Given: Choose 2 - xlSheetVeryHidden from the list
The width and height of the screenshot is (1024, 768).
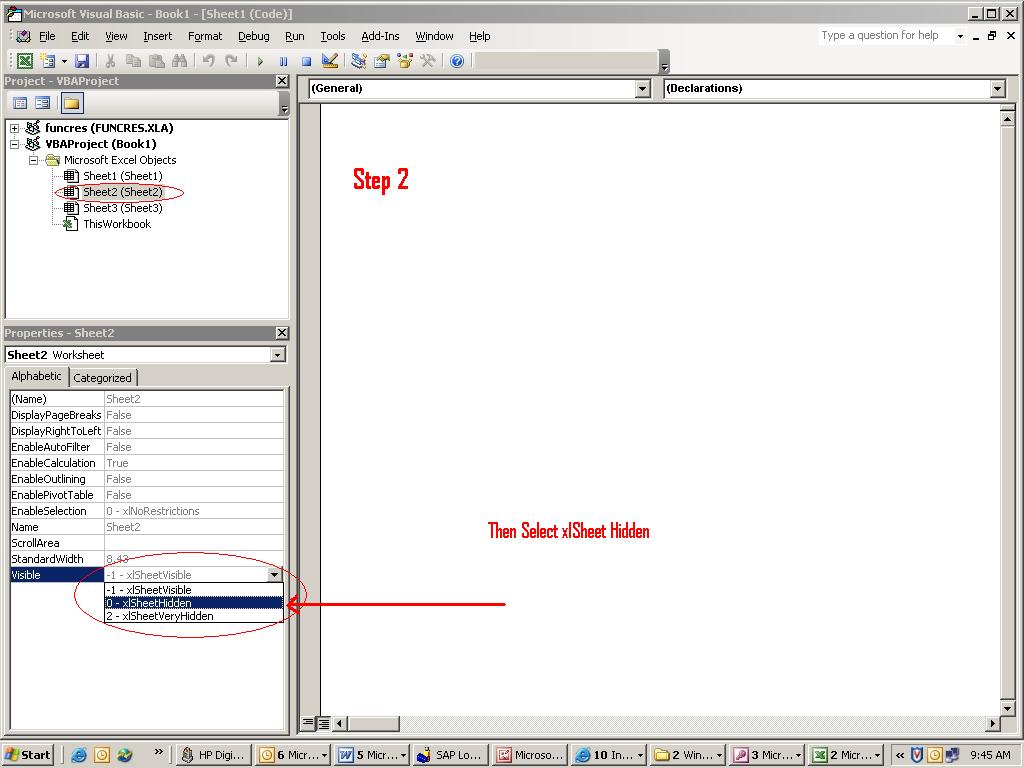Looking at the screenshot, I should [x=194, y=616].
